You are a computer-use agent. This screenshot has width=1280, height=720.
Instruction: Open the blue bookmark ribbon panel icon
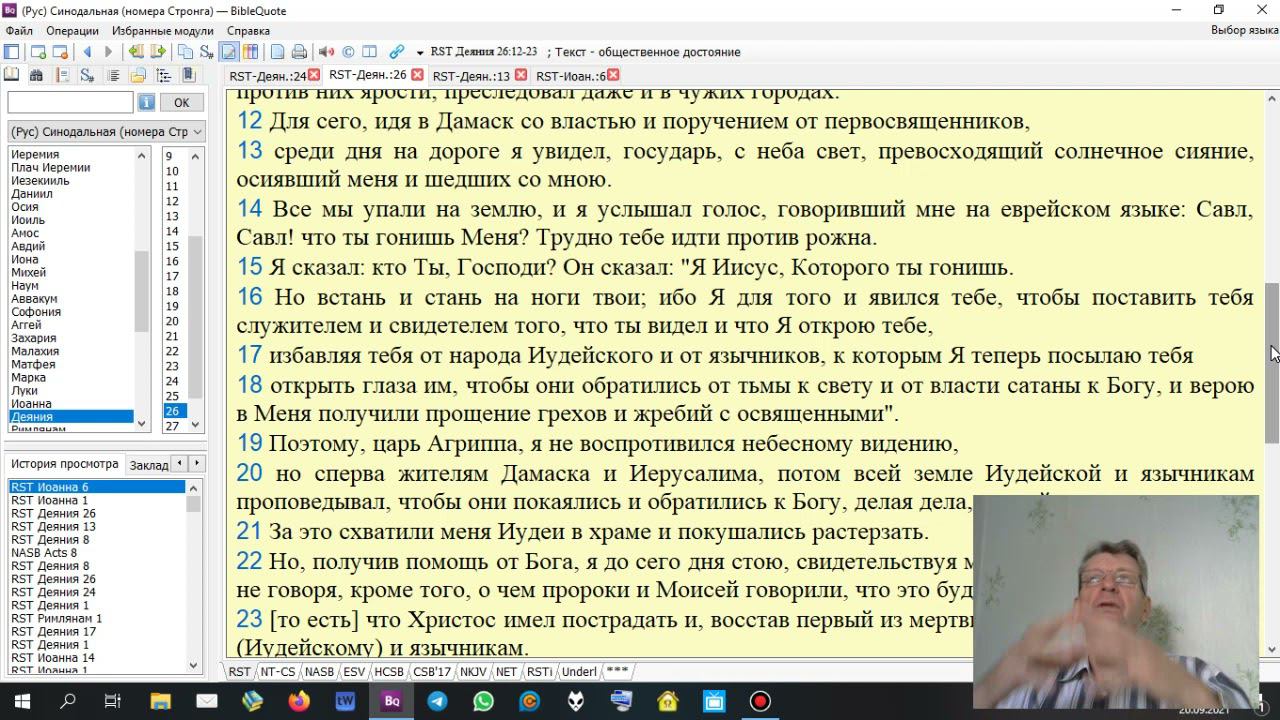point(189,76)
